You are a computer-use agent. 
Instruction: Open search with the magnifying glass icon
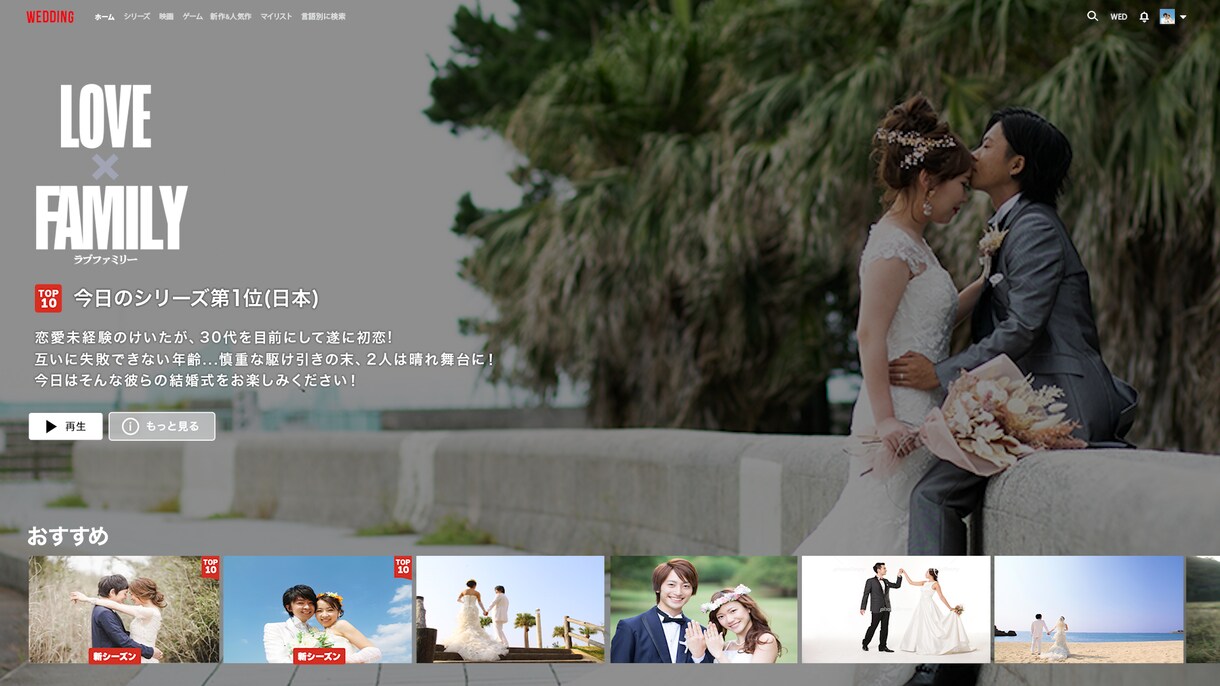pyautogui.click(x=1092, y=16)
